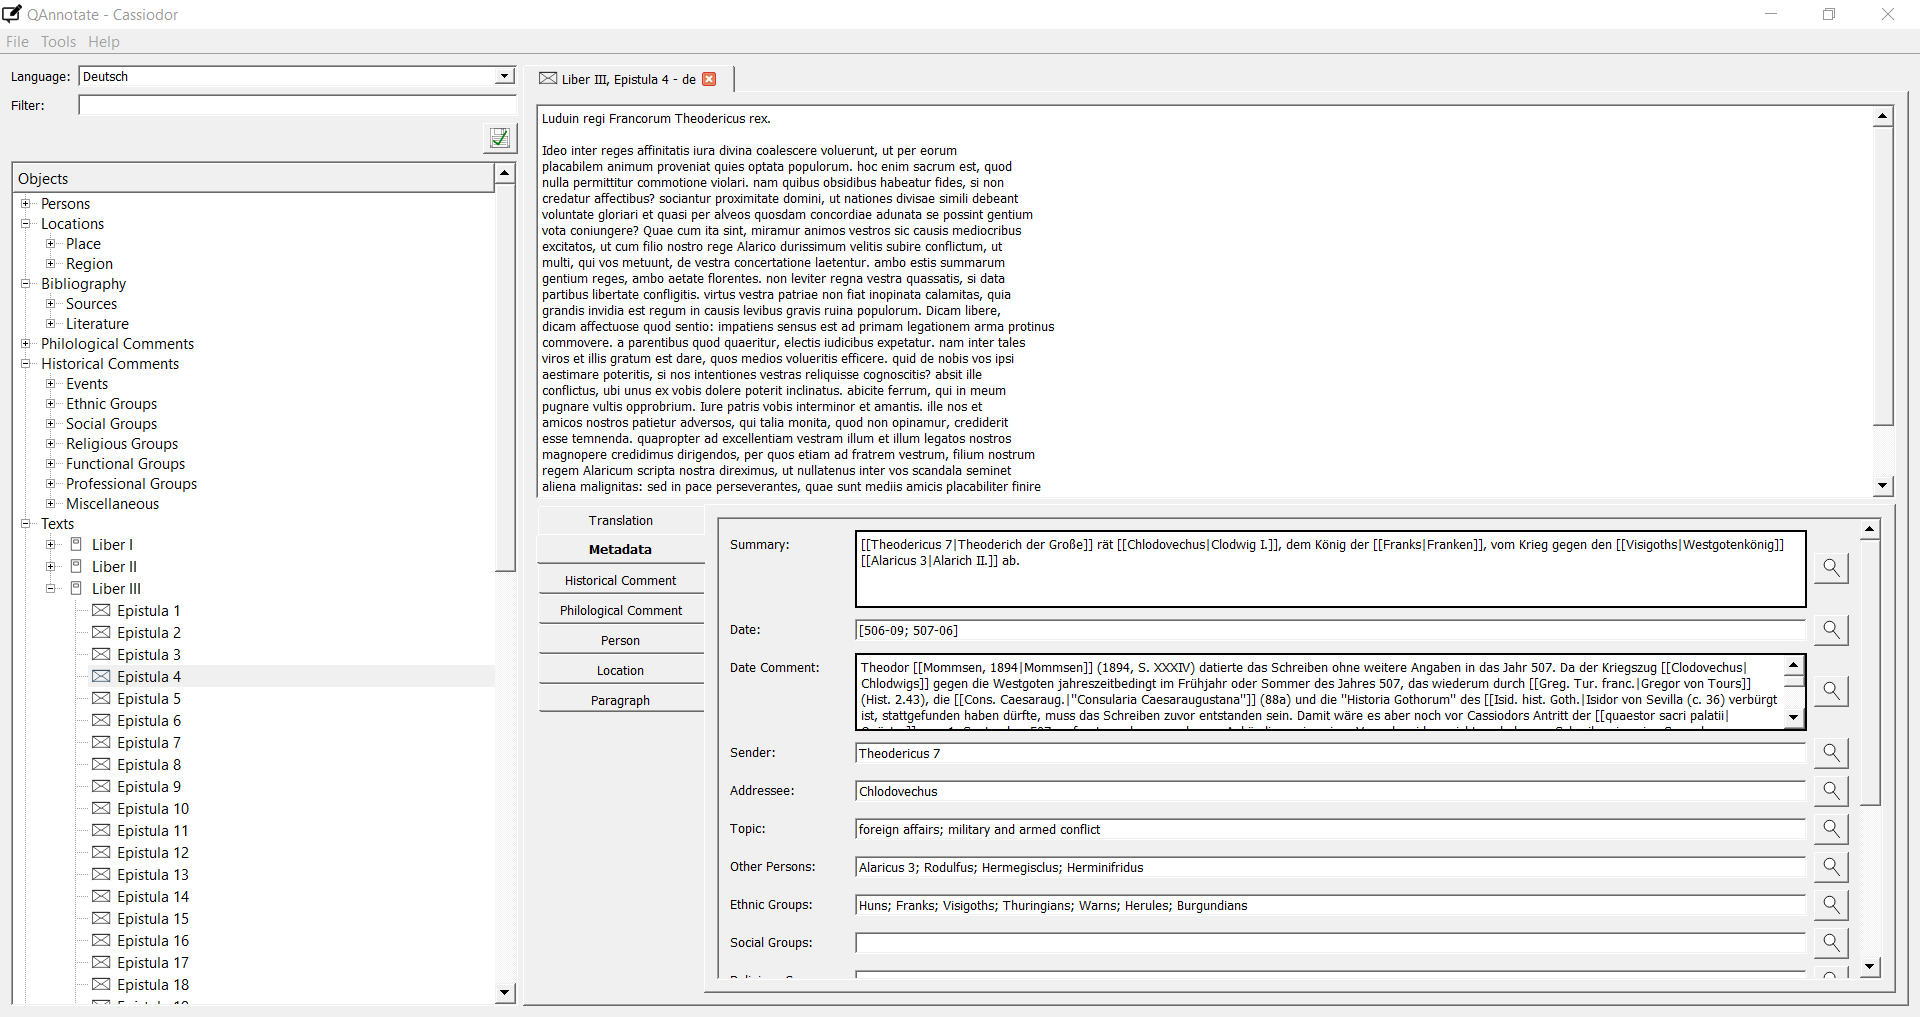Open the Historical Comment section
The image size is (1920, 1017).
[x=621, y=581]
